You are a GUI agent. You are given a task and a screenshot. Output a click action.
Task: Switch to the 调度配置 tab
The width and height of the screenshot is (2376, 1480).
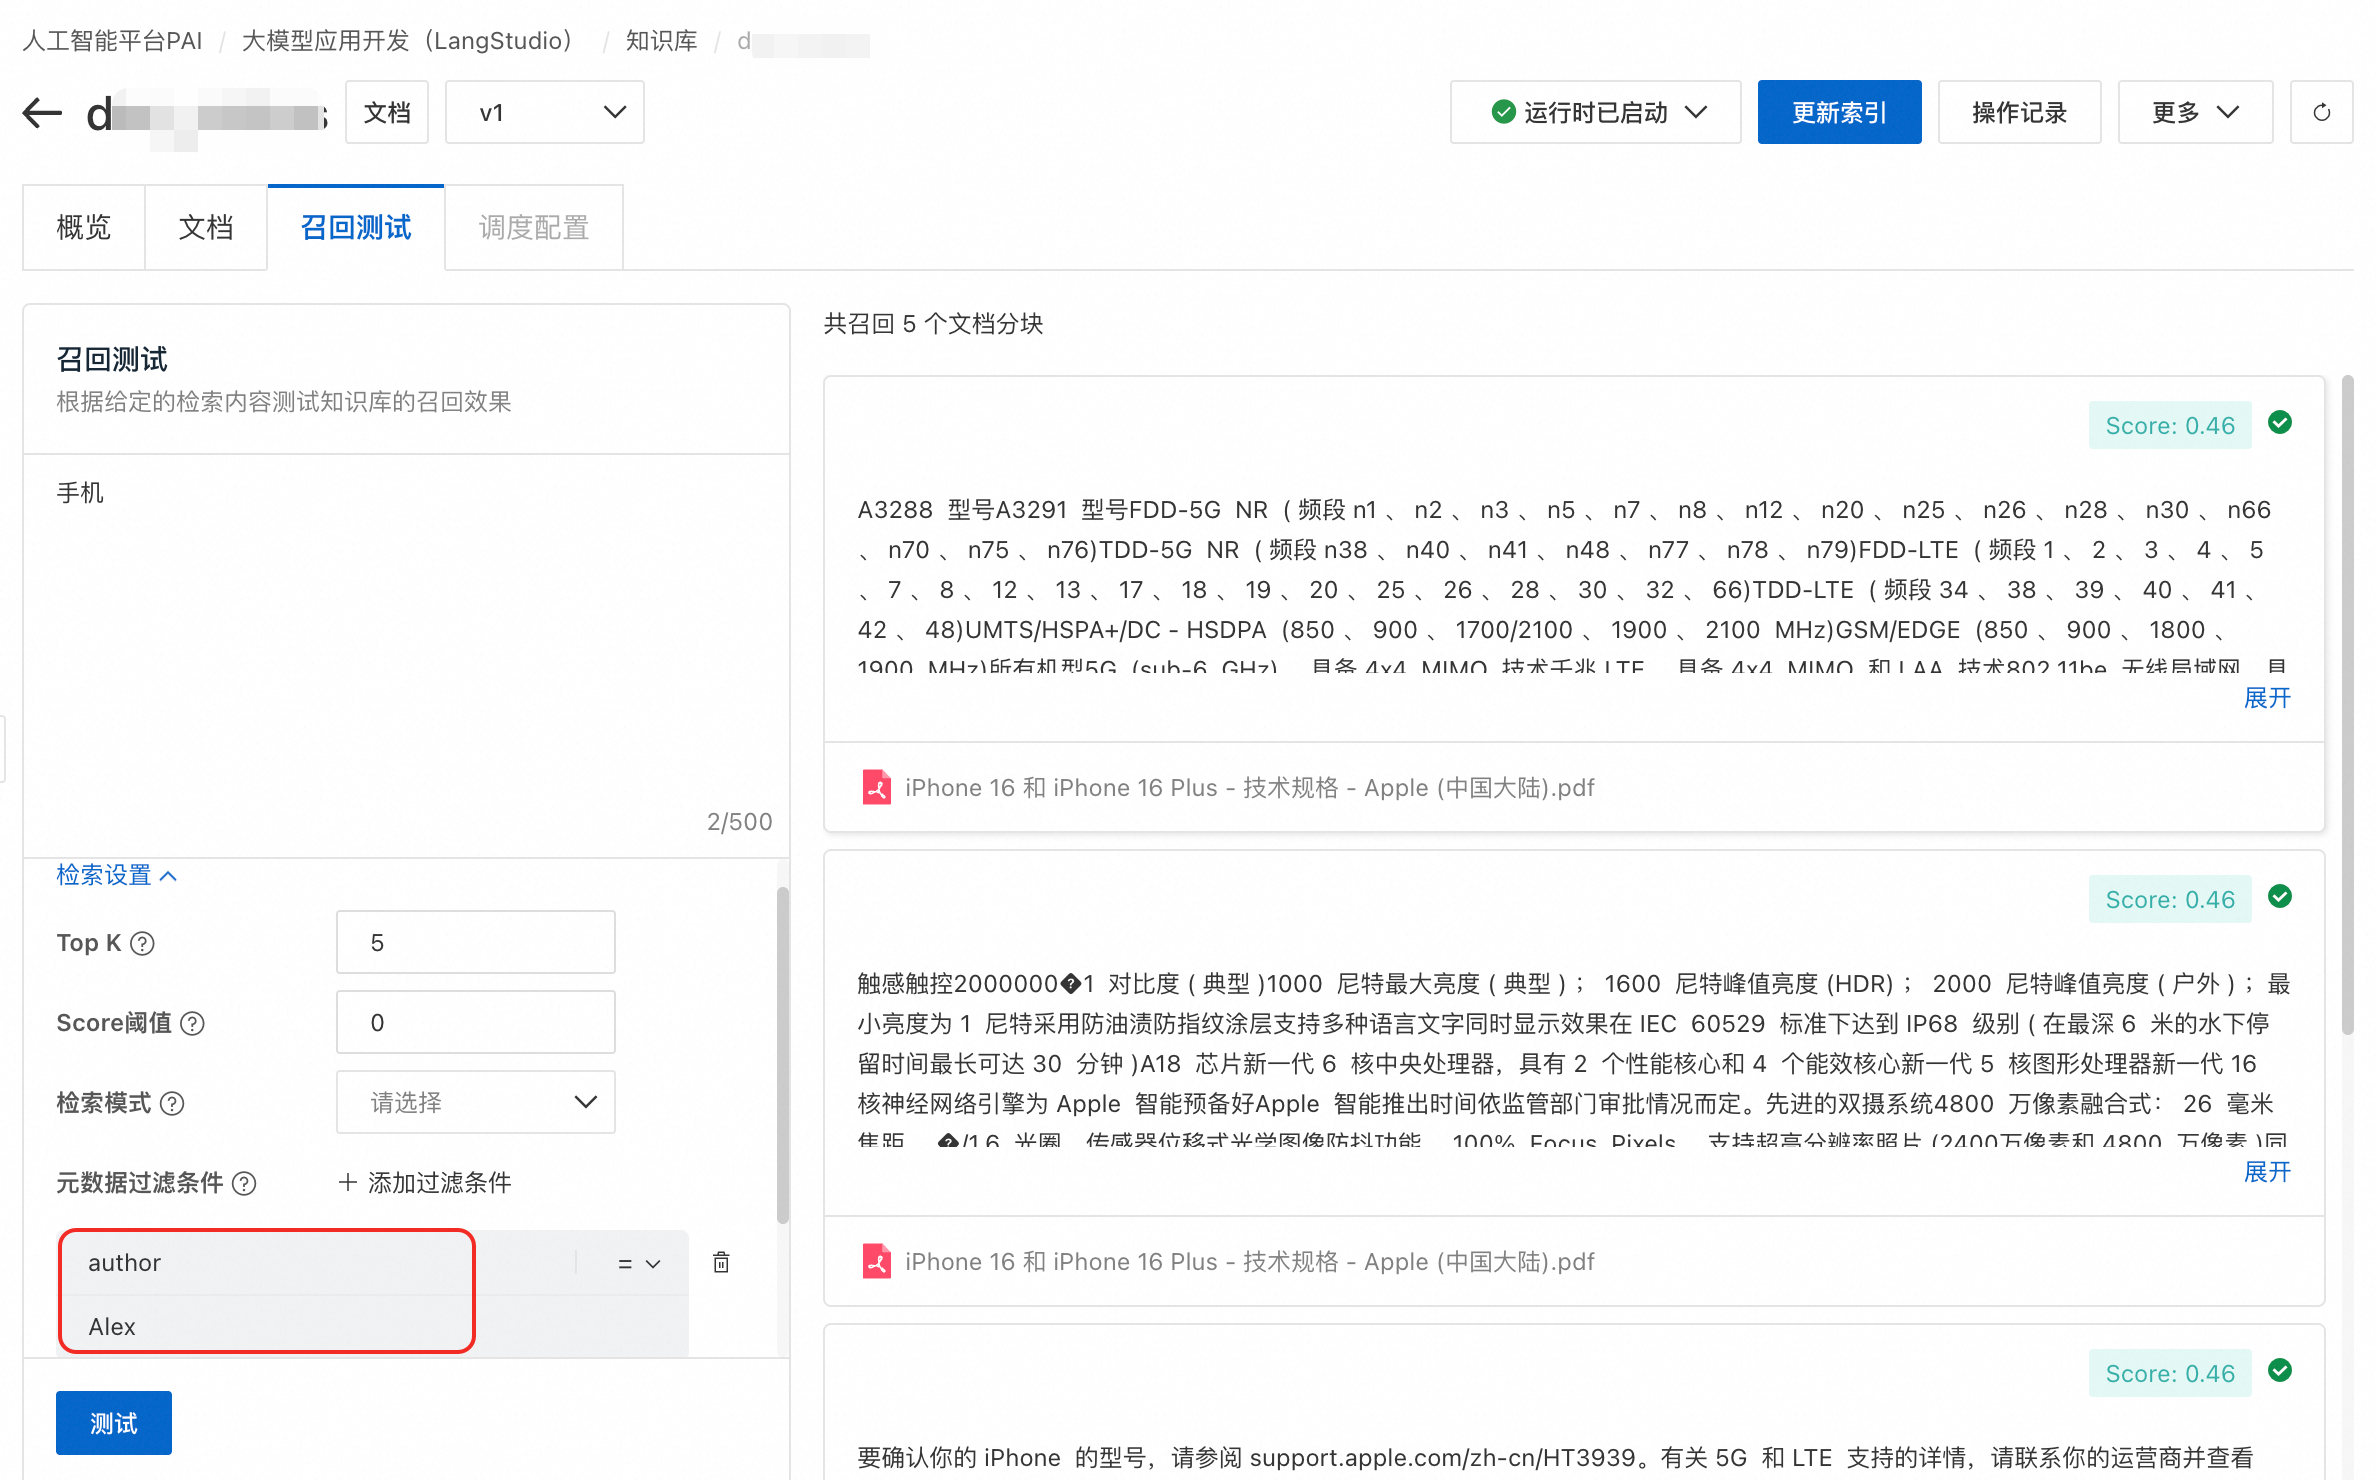coord(533,228)
